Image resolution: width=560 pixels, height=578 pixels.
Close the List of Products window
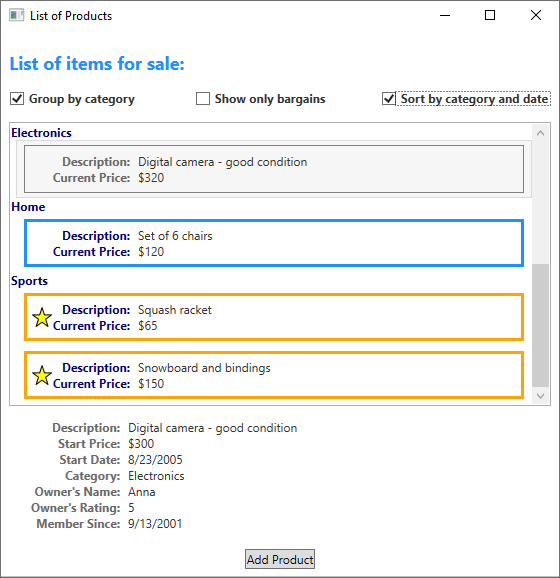tap(536, 15)
